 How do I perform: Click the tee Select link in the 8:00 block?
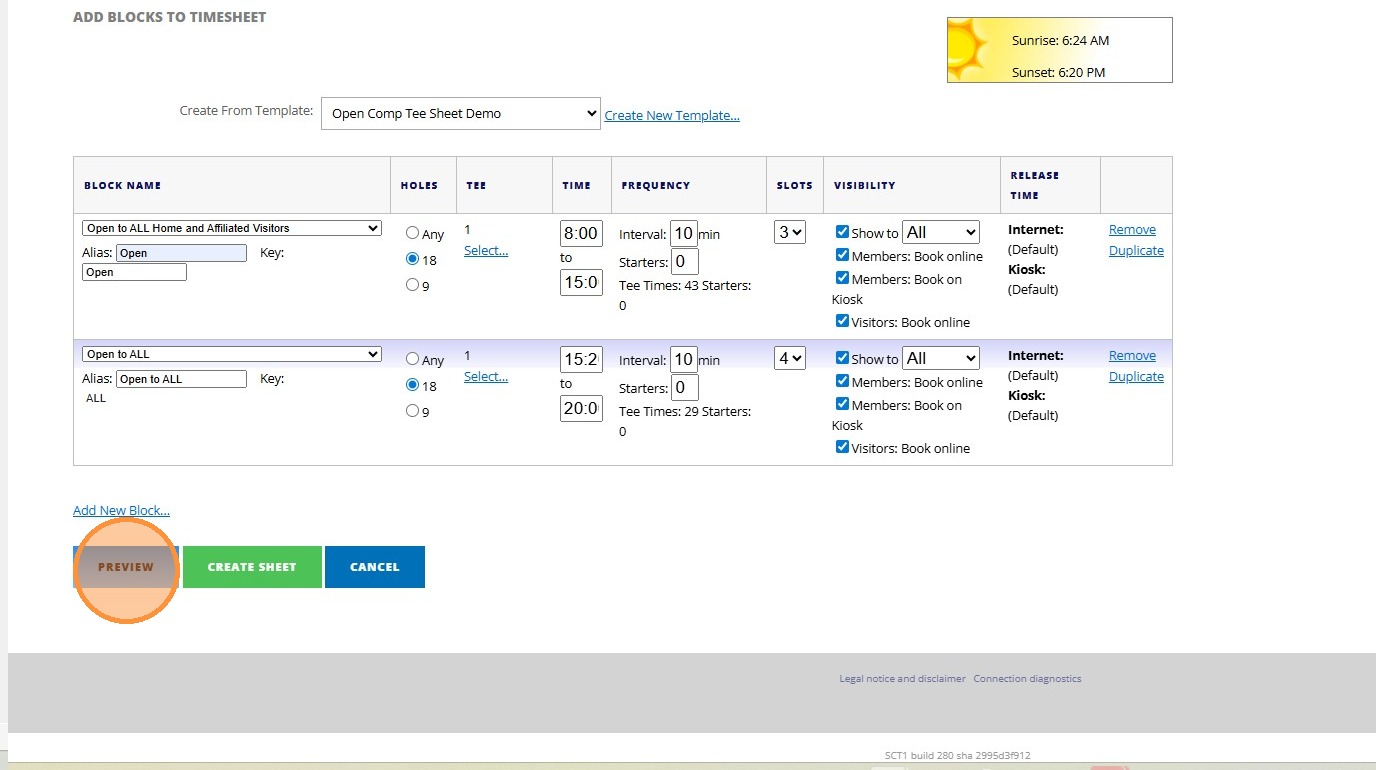pos(486,251)
